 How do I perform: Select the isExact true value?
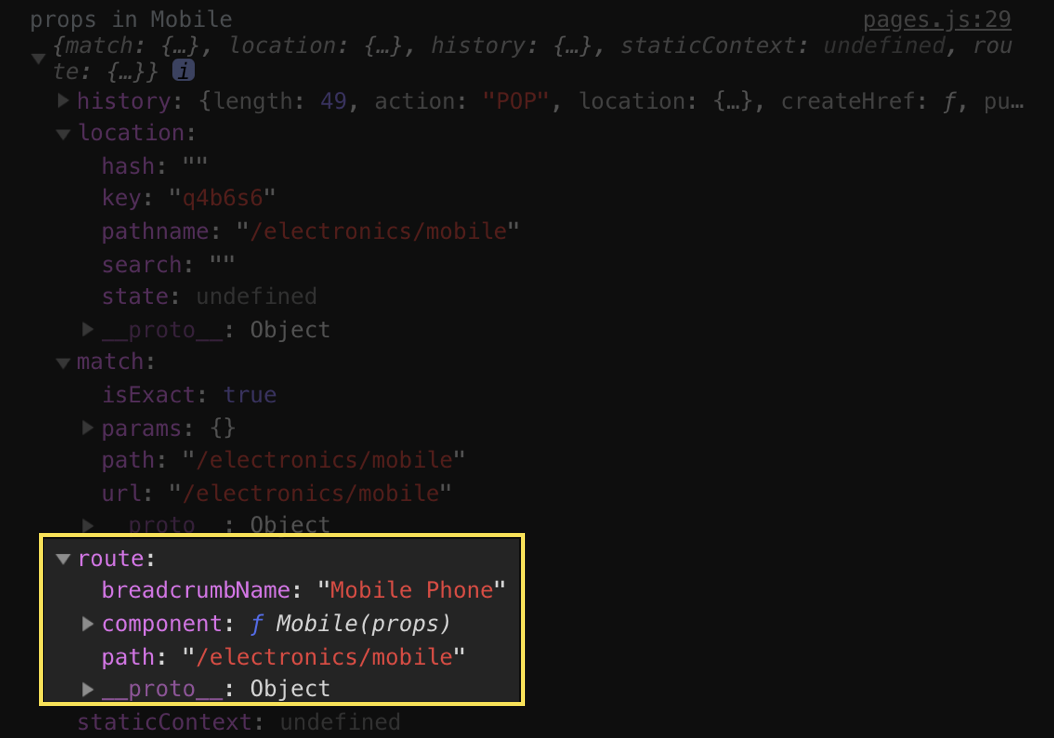[249, 395]
